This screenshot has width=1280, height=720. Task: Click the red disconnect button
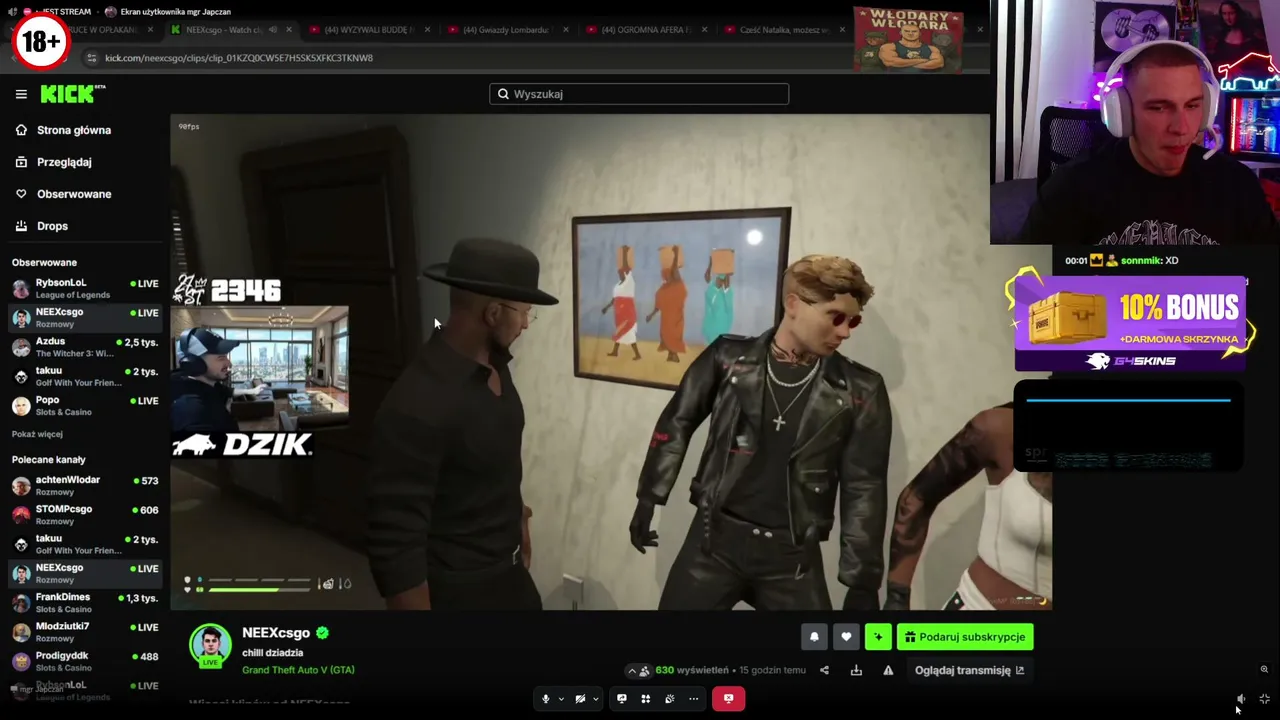pos(728,699)
